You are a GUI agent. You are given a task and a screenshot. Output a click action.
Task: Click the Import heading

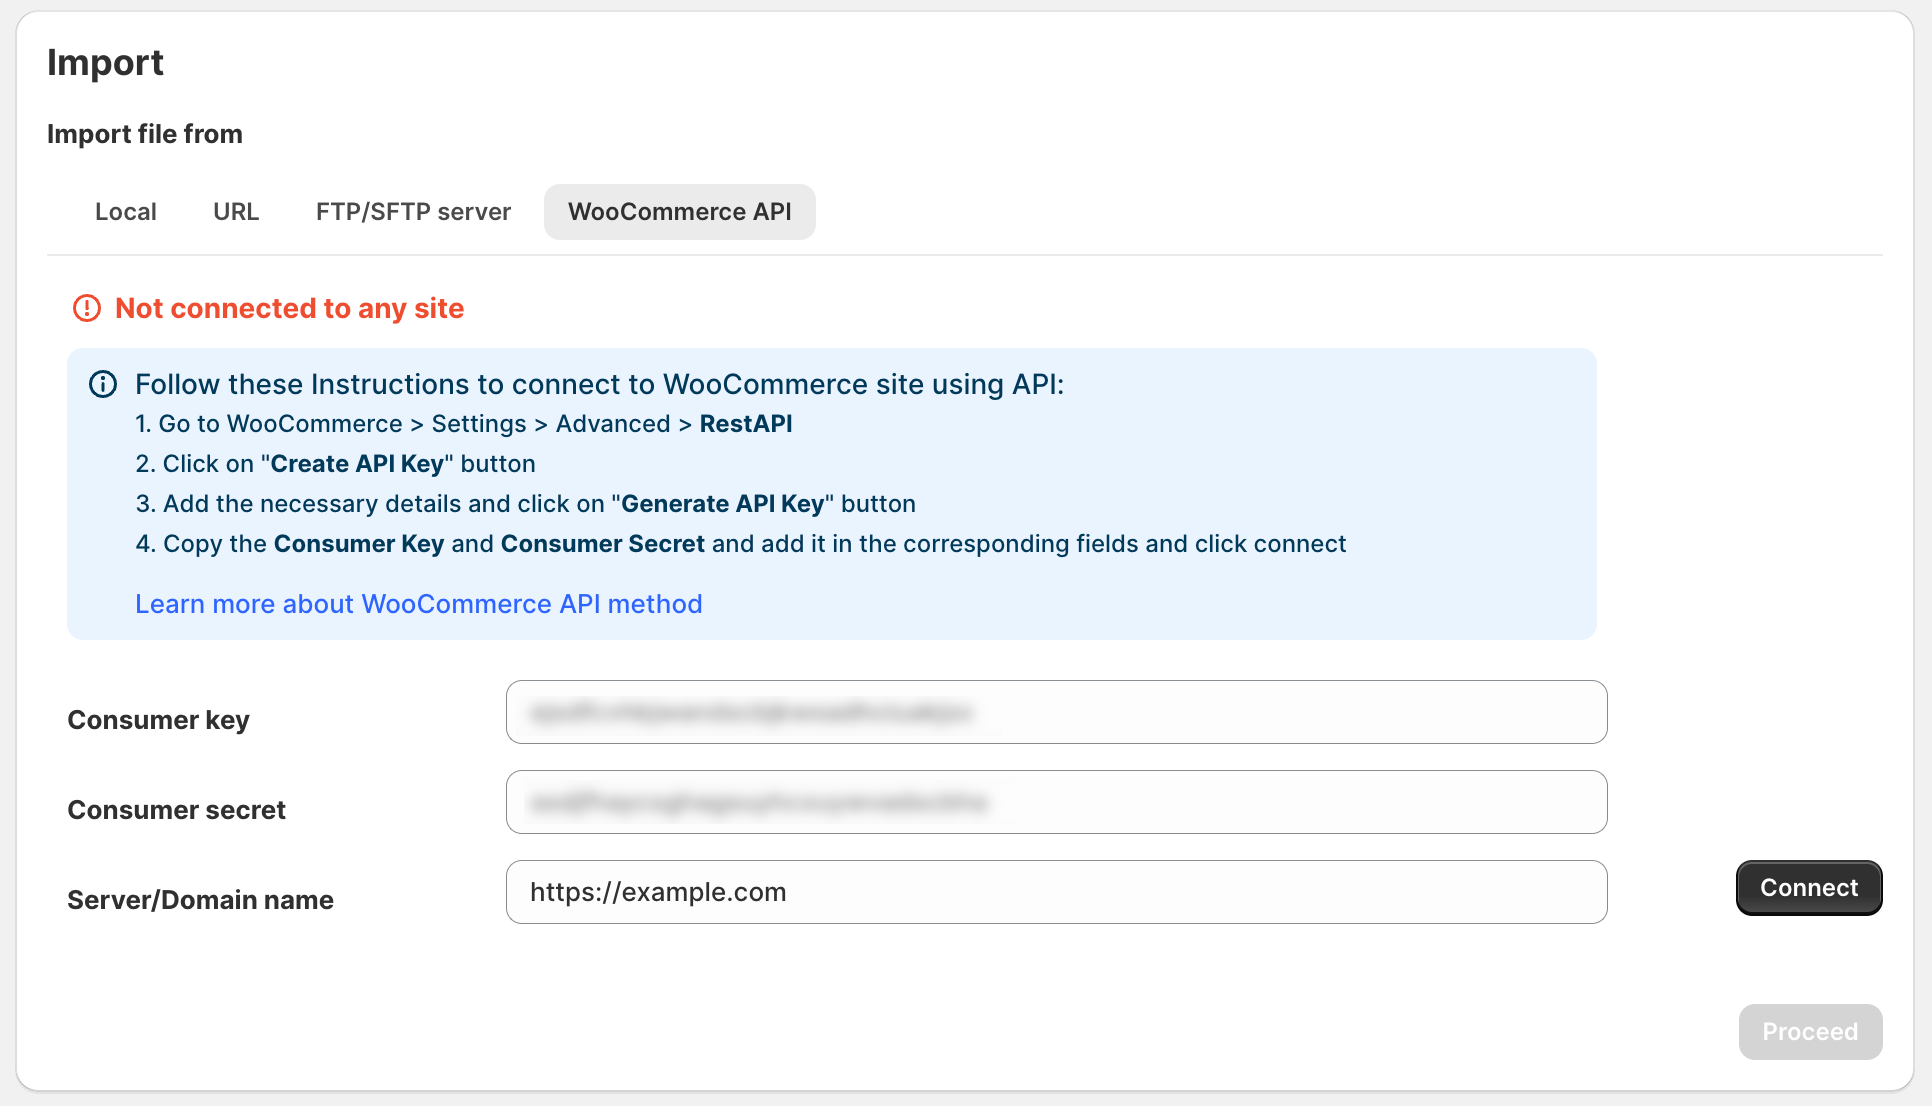pyautogui.click(x=105, y=62)
